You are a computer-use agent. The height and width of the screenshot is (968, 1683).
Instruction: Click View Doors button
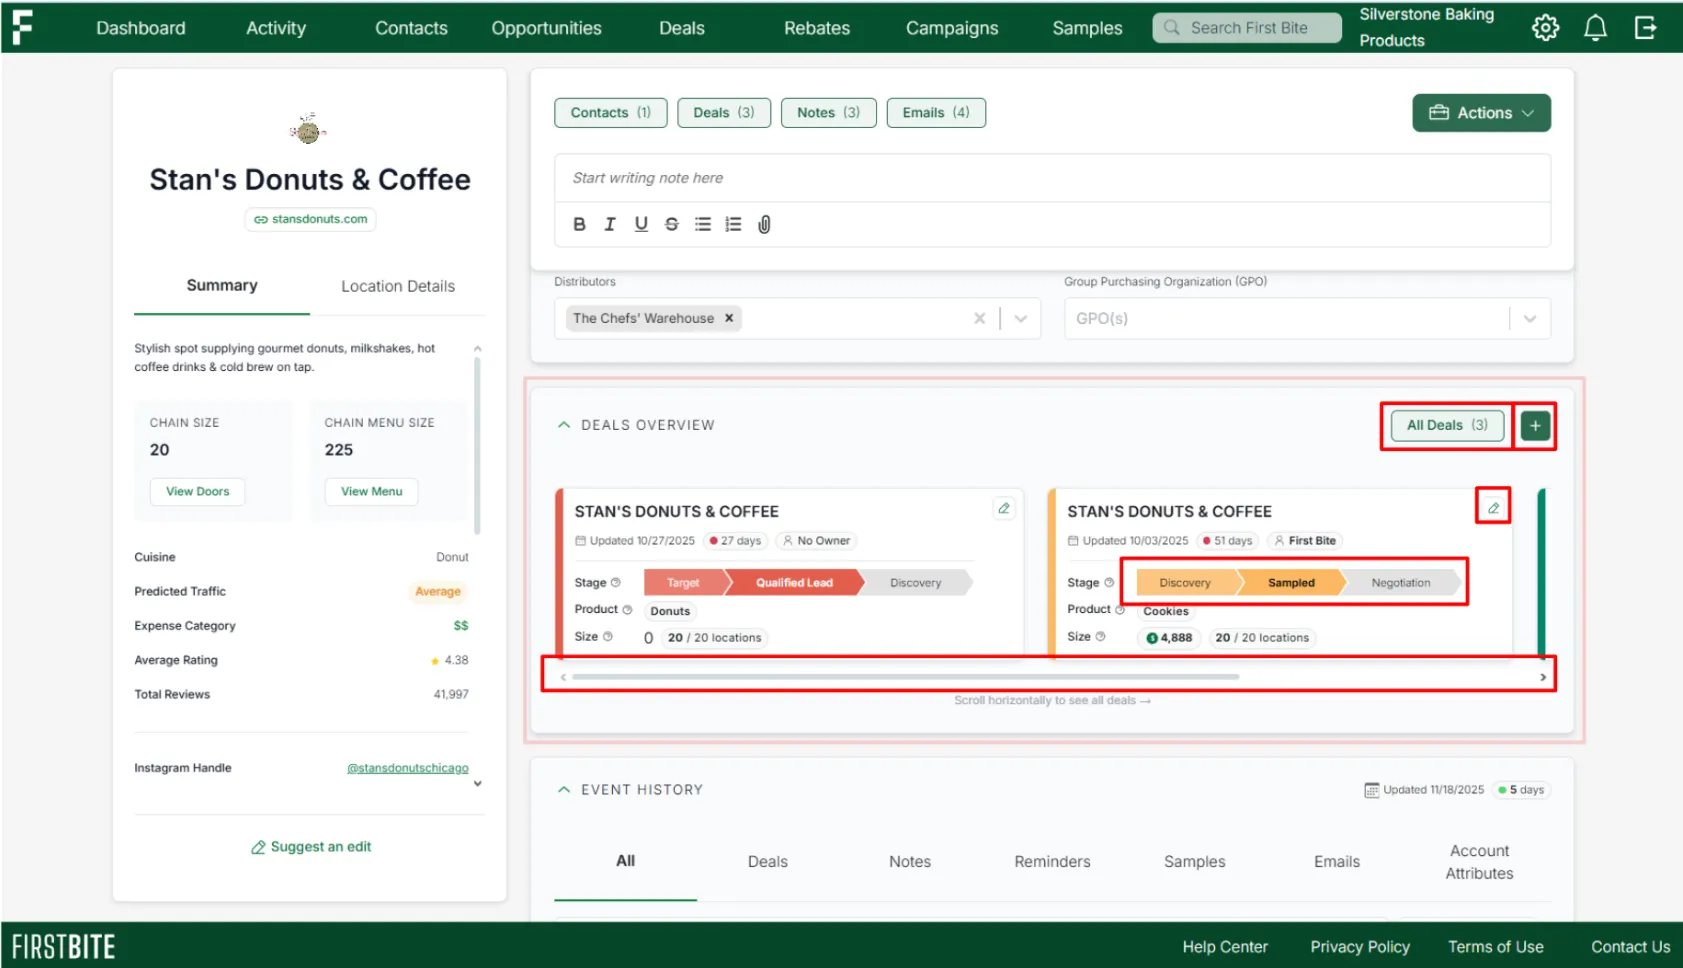(198, 491)
